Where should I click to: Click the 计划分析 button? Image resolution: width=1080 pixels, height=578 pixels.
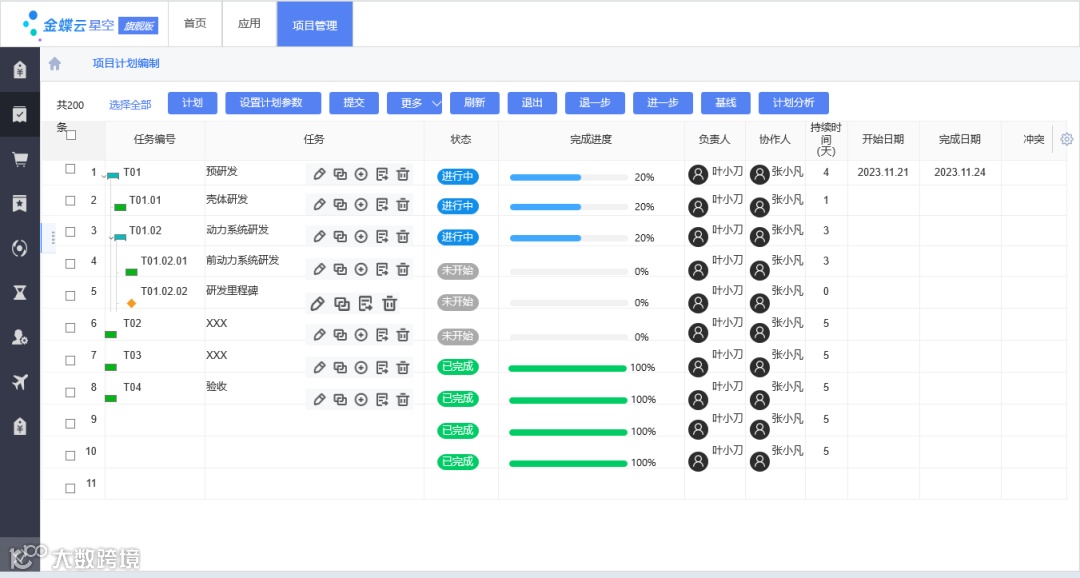[x=793, y=103]
